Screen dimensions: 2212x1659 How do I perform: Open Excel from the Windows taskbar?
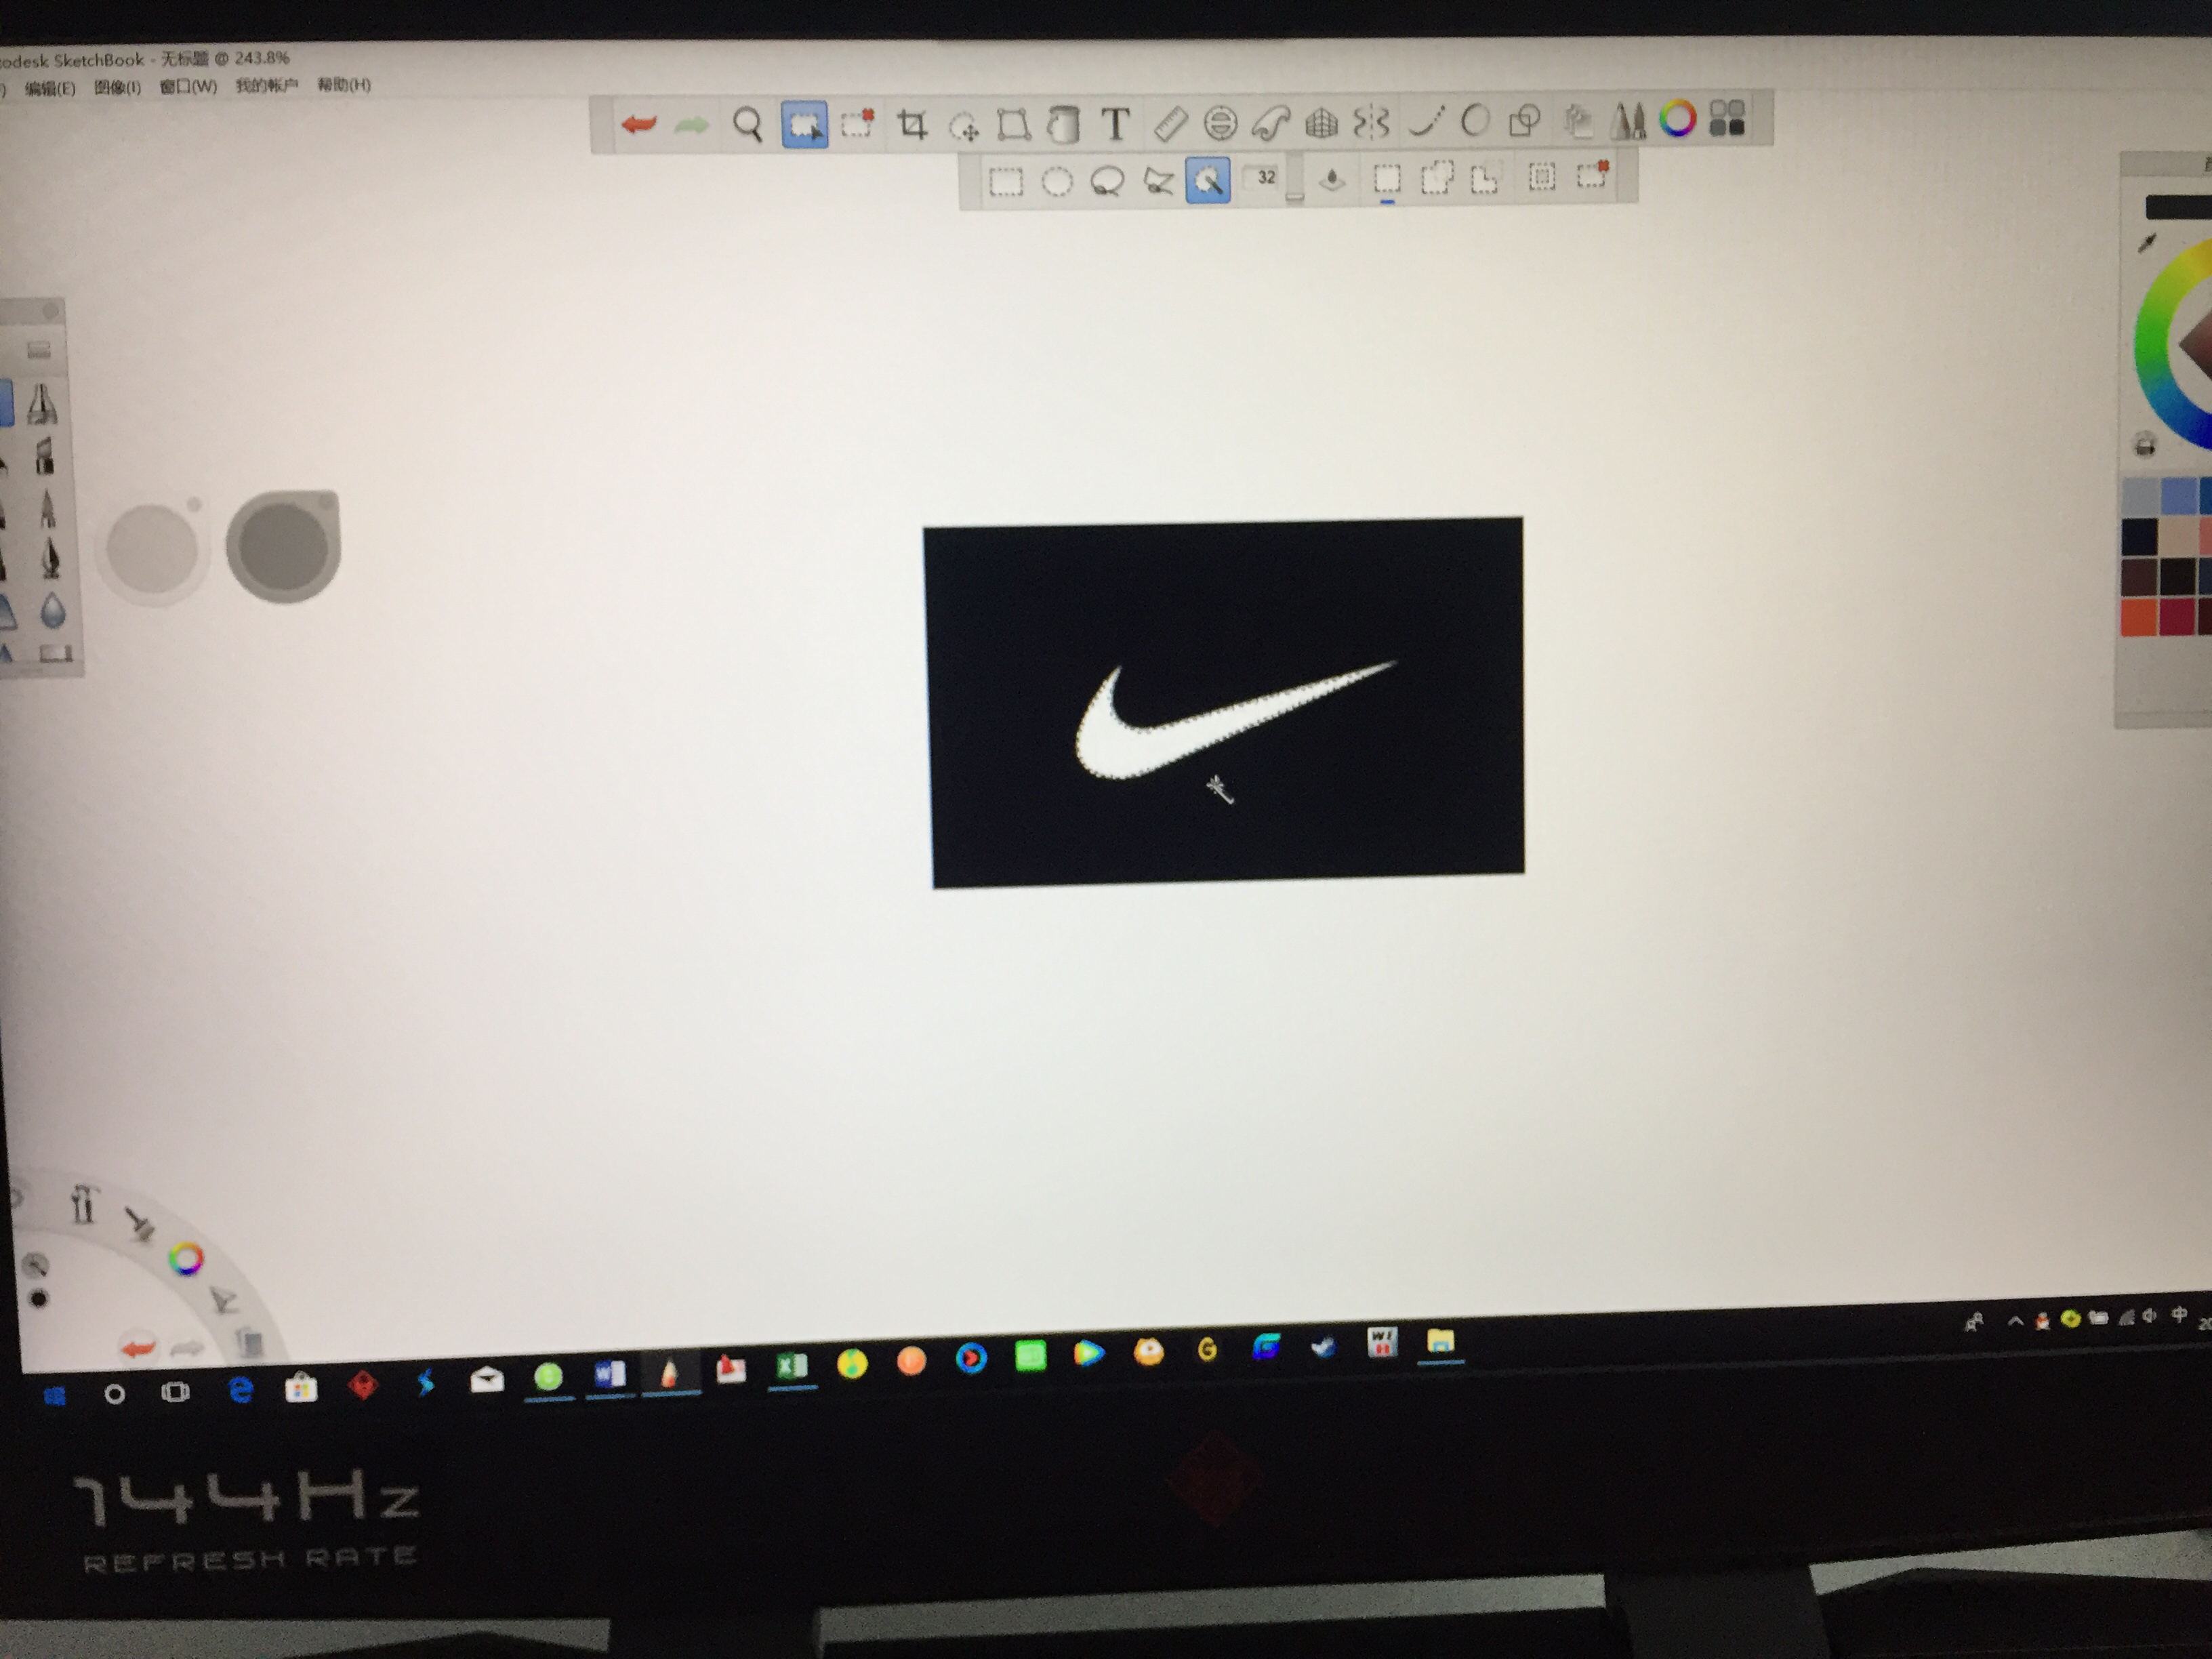tap(792, 1366)
